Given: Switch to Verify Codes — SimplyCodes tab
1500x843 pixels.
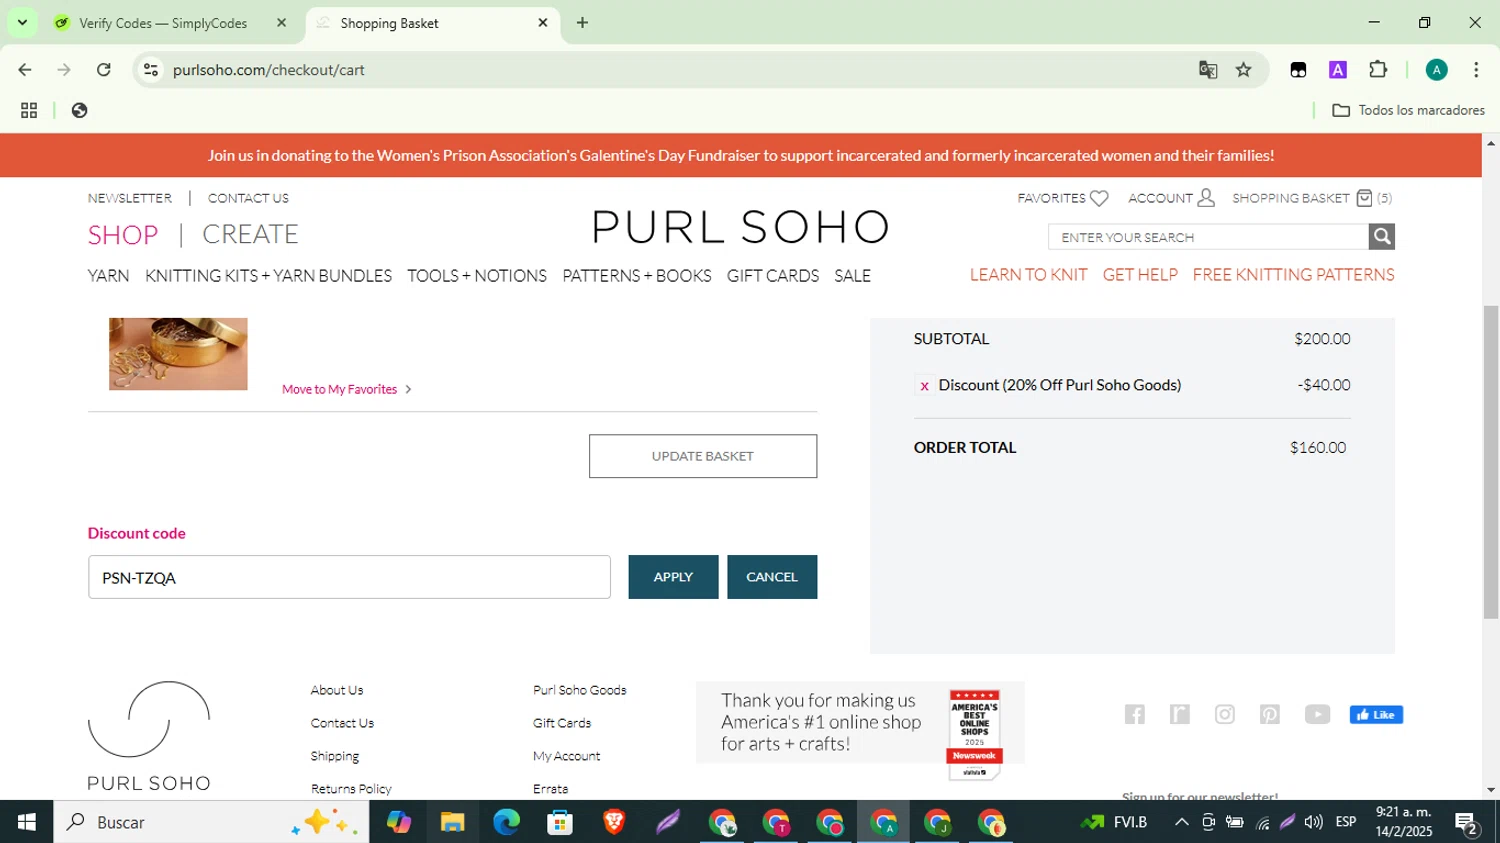Looking at the screenshot, I should [x=163, y=23].
